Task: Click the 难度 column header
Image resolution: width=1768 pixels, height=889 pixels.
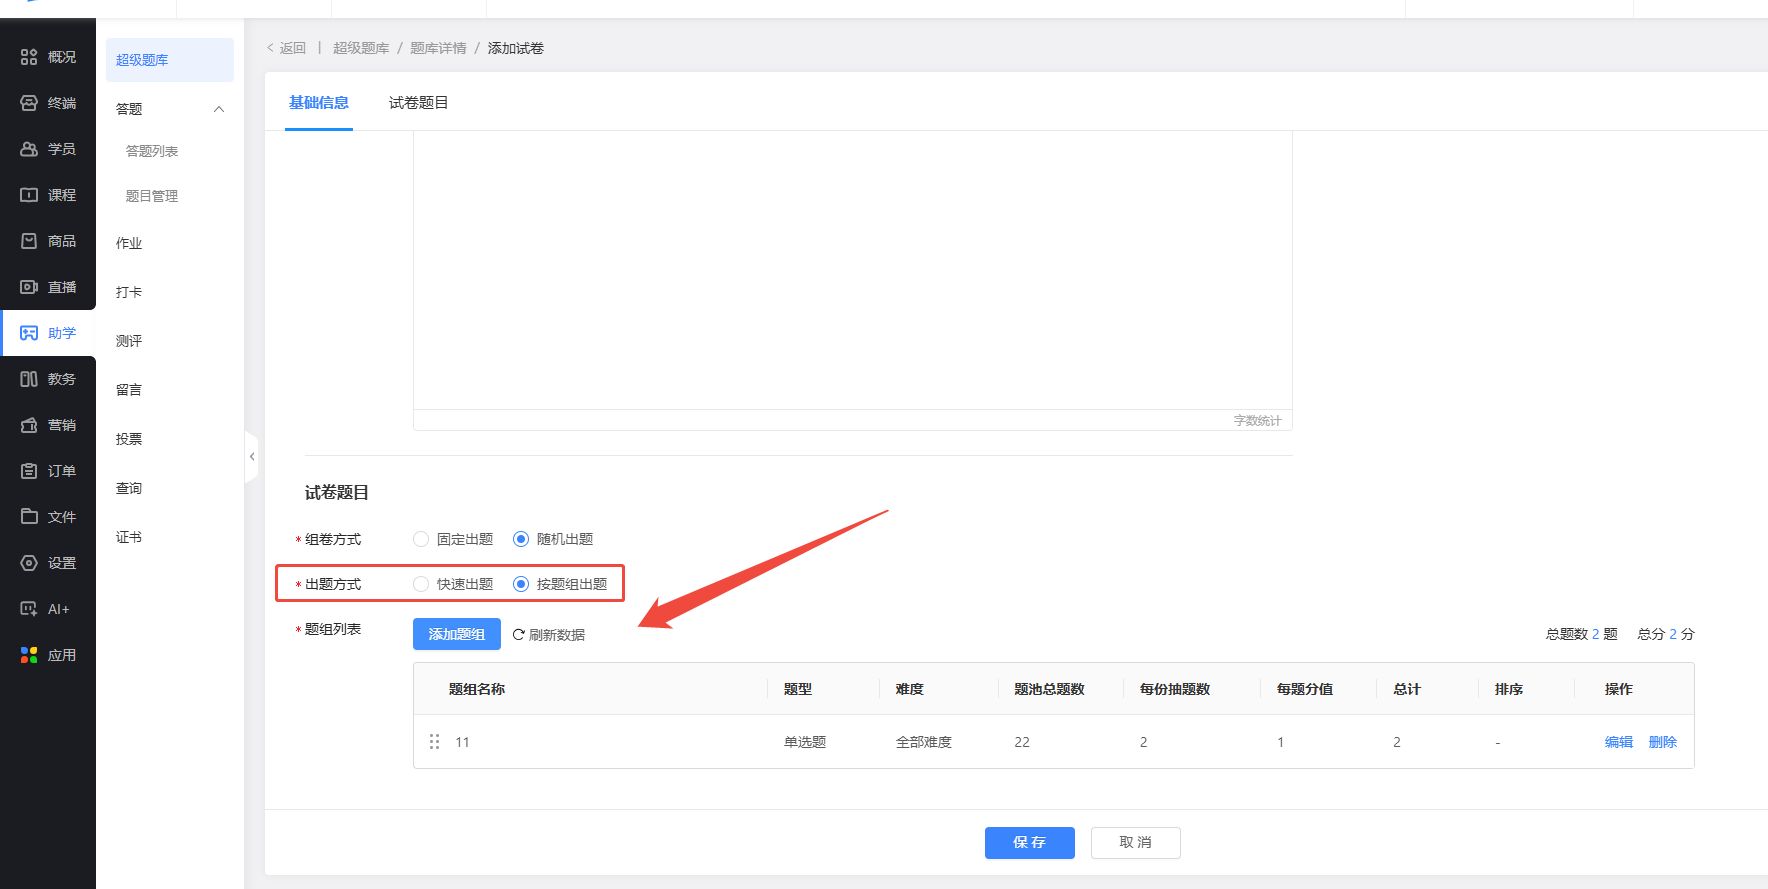Action: (x=910, y=689)
